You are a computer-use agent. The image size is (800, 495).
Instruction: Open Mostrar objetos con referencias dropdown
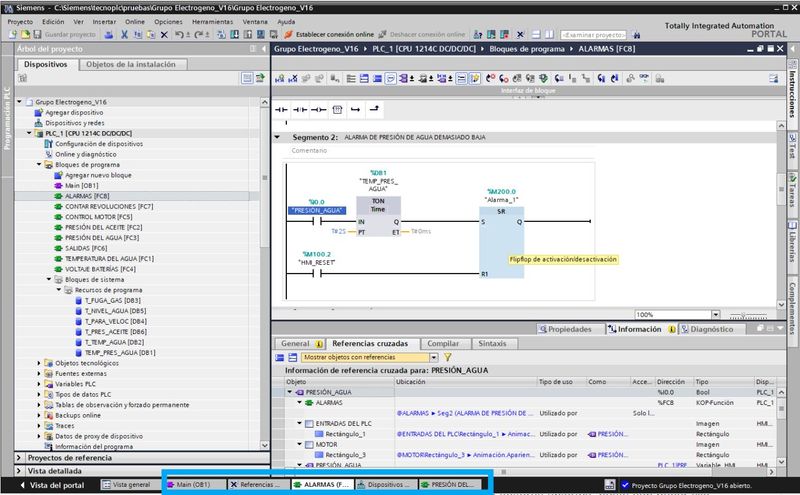pyautogui.click(x=433, y=357)
